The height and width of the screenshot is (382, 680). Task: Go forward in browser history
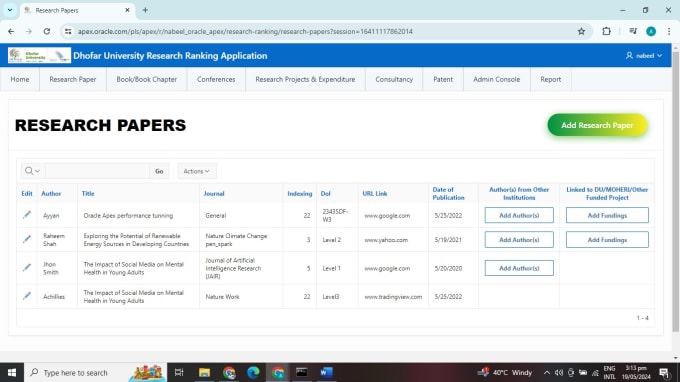click(x=29, y=31)
